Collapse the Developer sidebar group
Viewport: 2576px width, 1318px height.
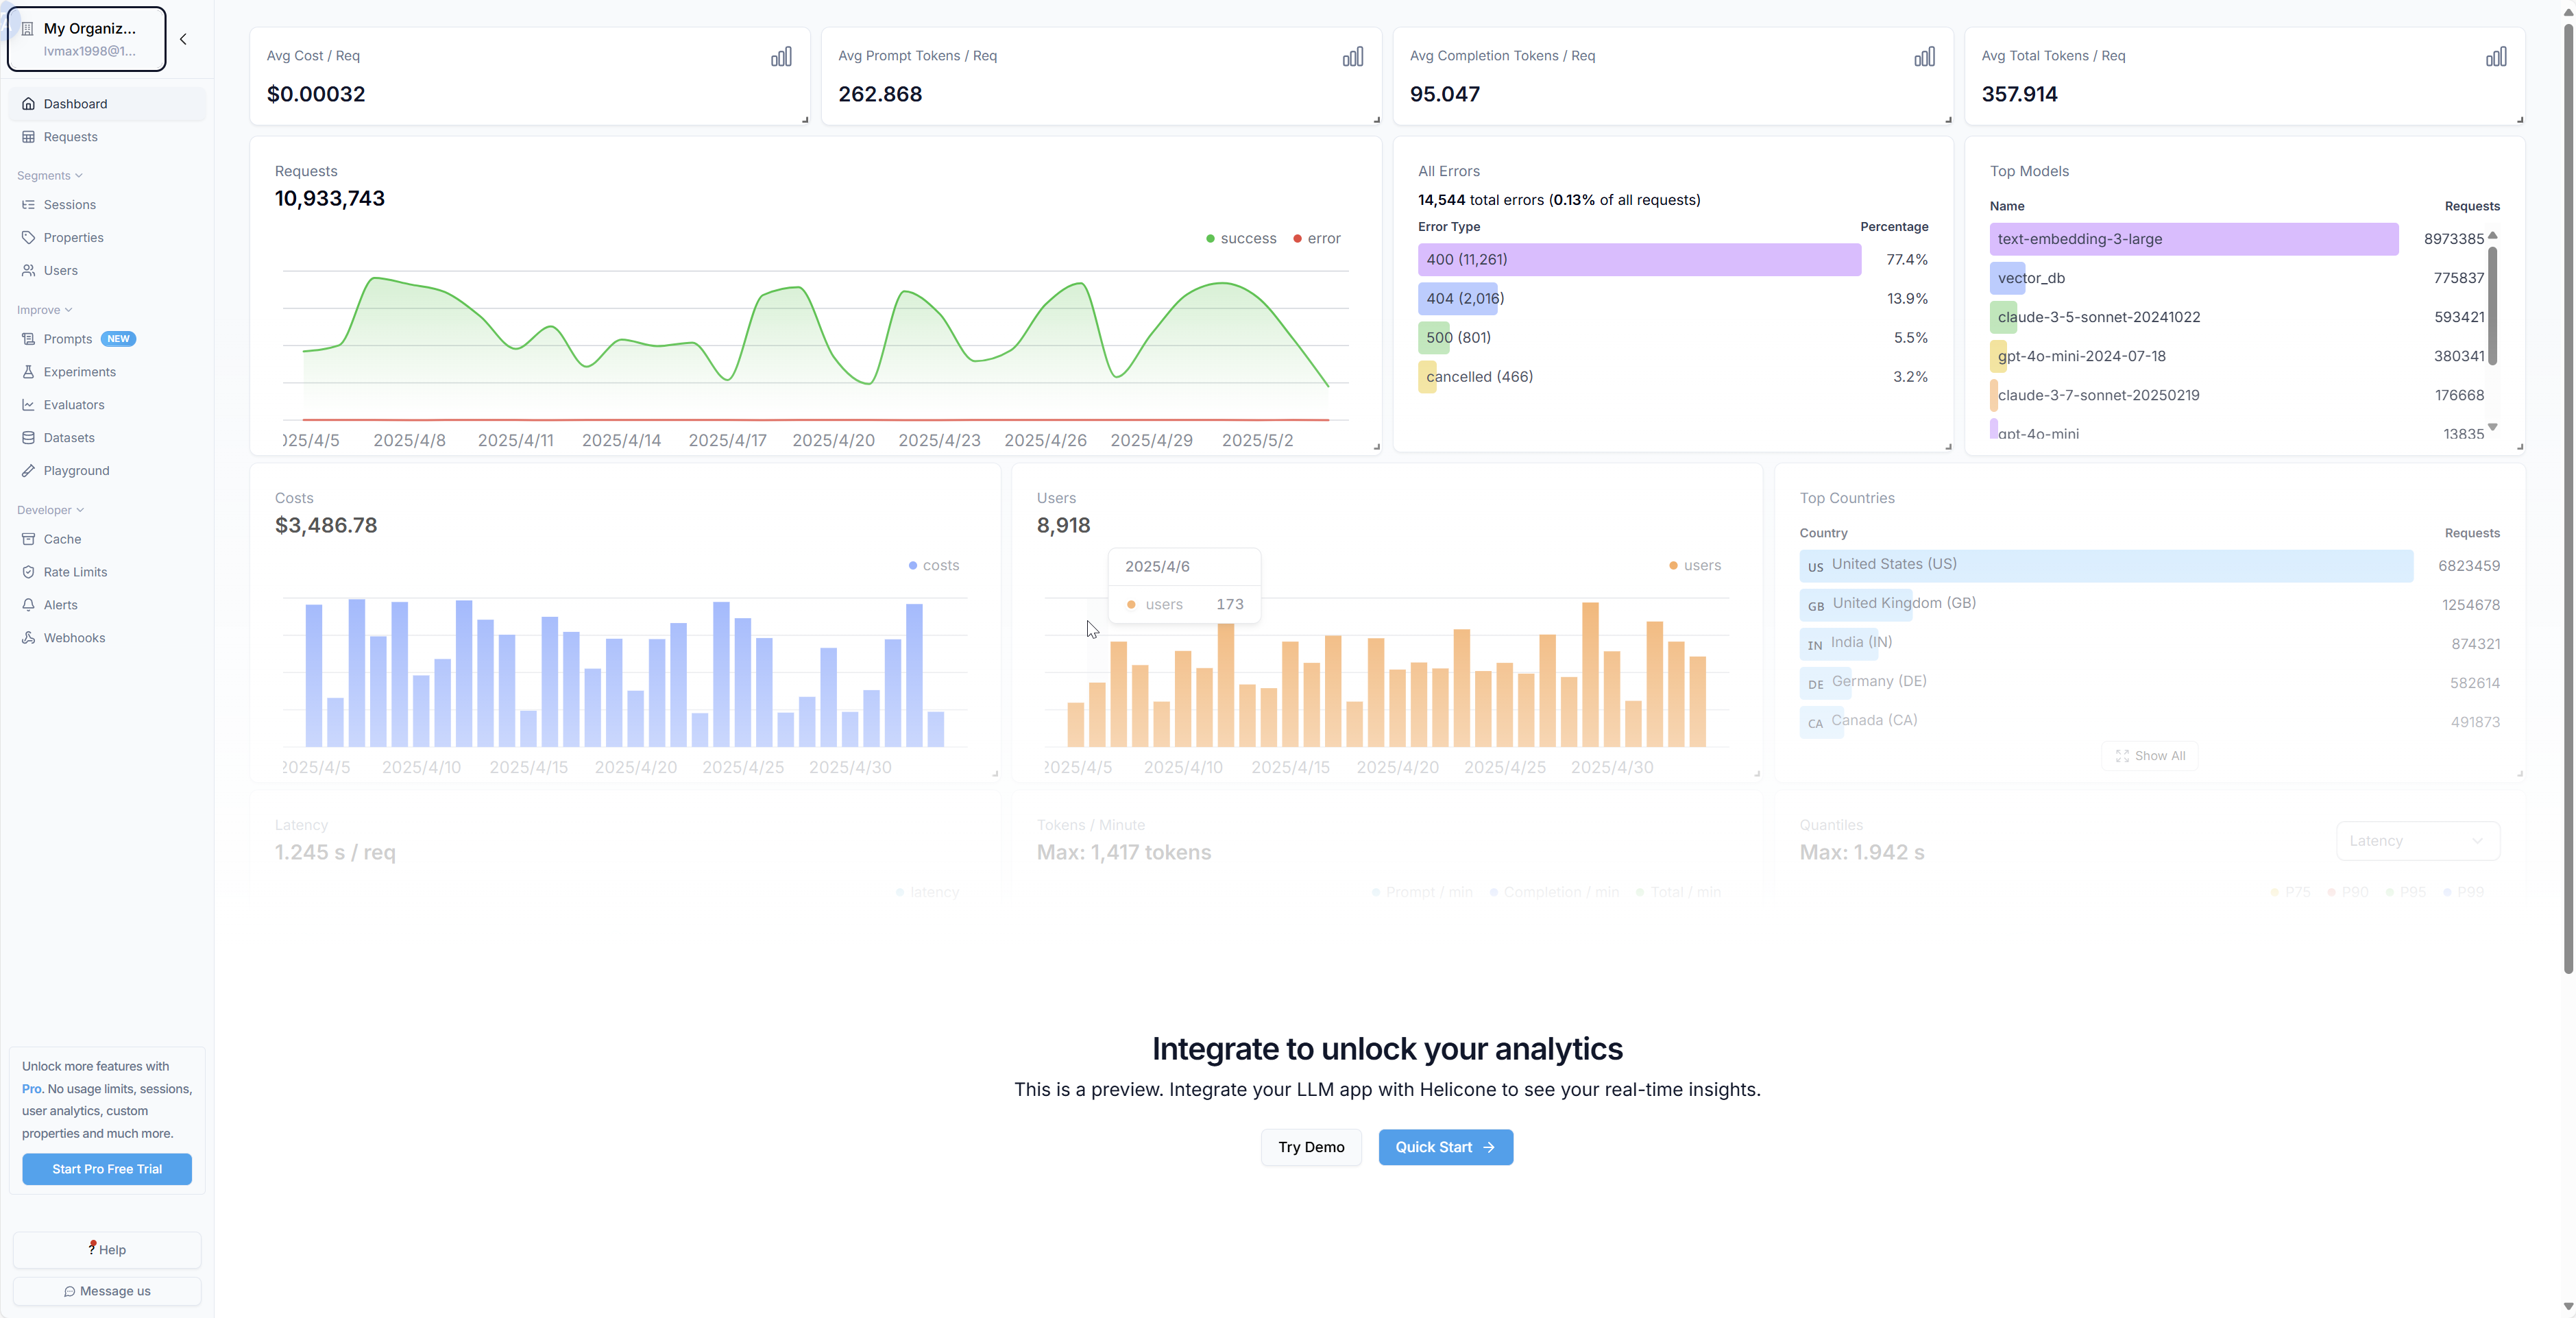pos(50,510)
